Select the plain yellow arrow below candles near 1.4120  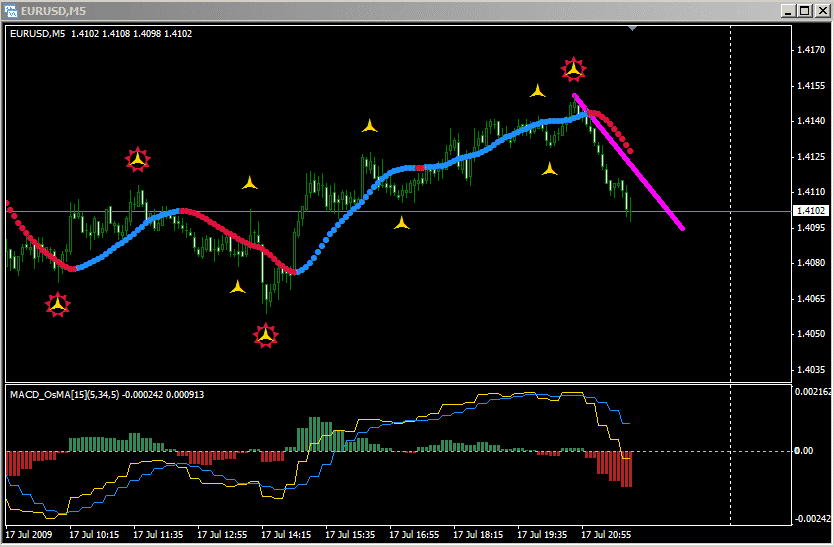pyautogui.click(x=549, y=169)
